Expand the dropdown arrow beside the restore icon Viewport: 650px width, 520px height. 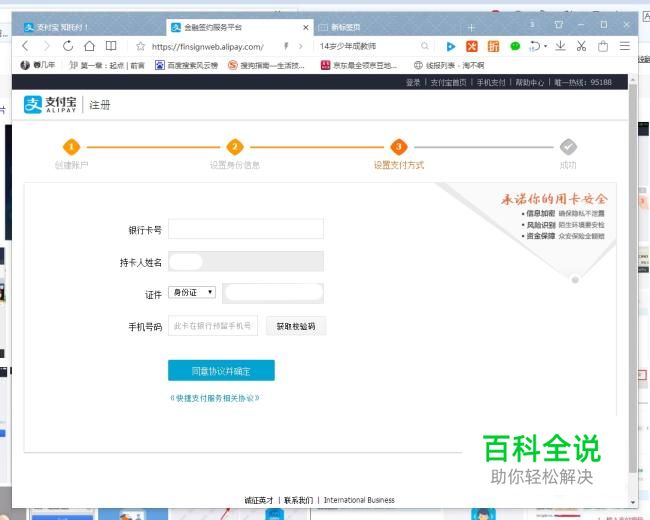click(546, 46)
